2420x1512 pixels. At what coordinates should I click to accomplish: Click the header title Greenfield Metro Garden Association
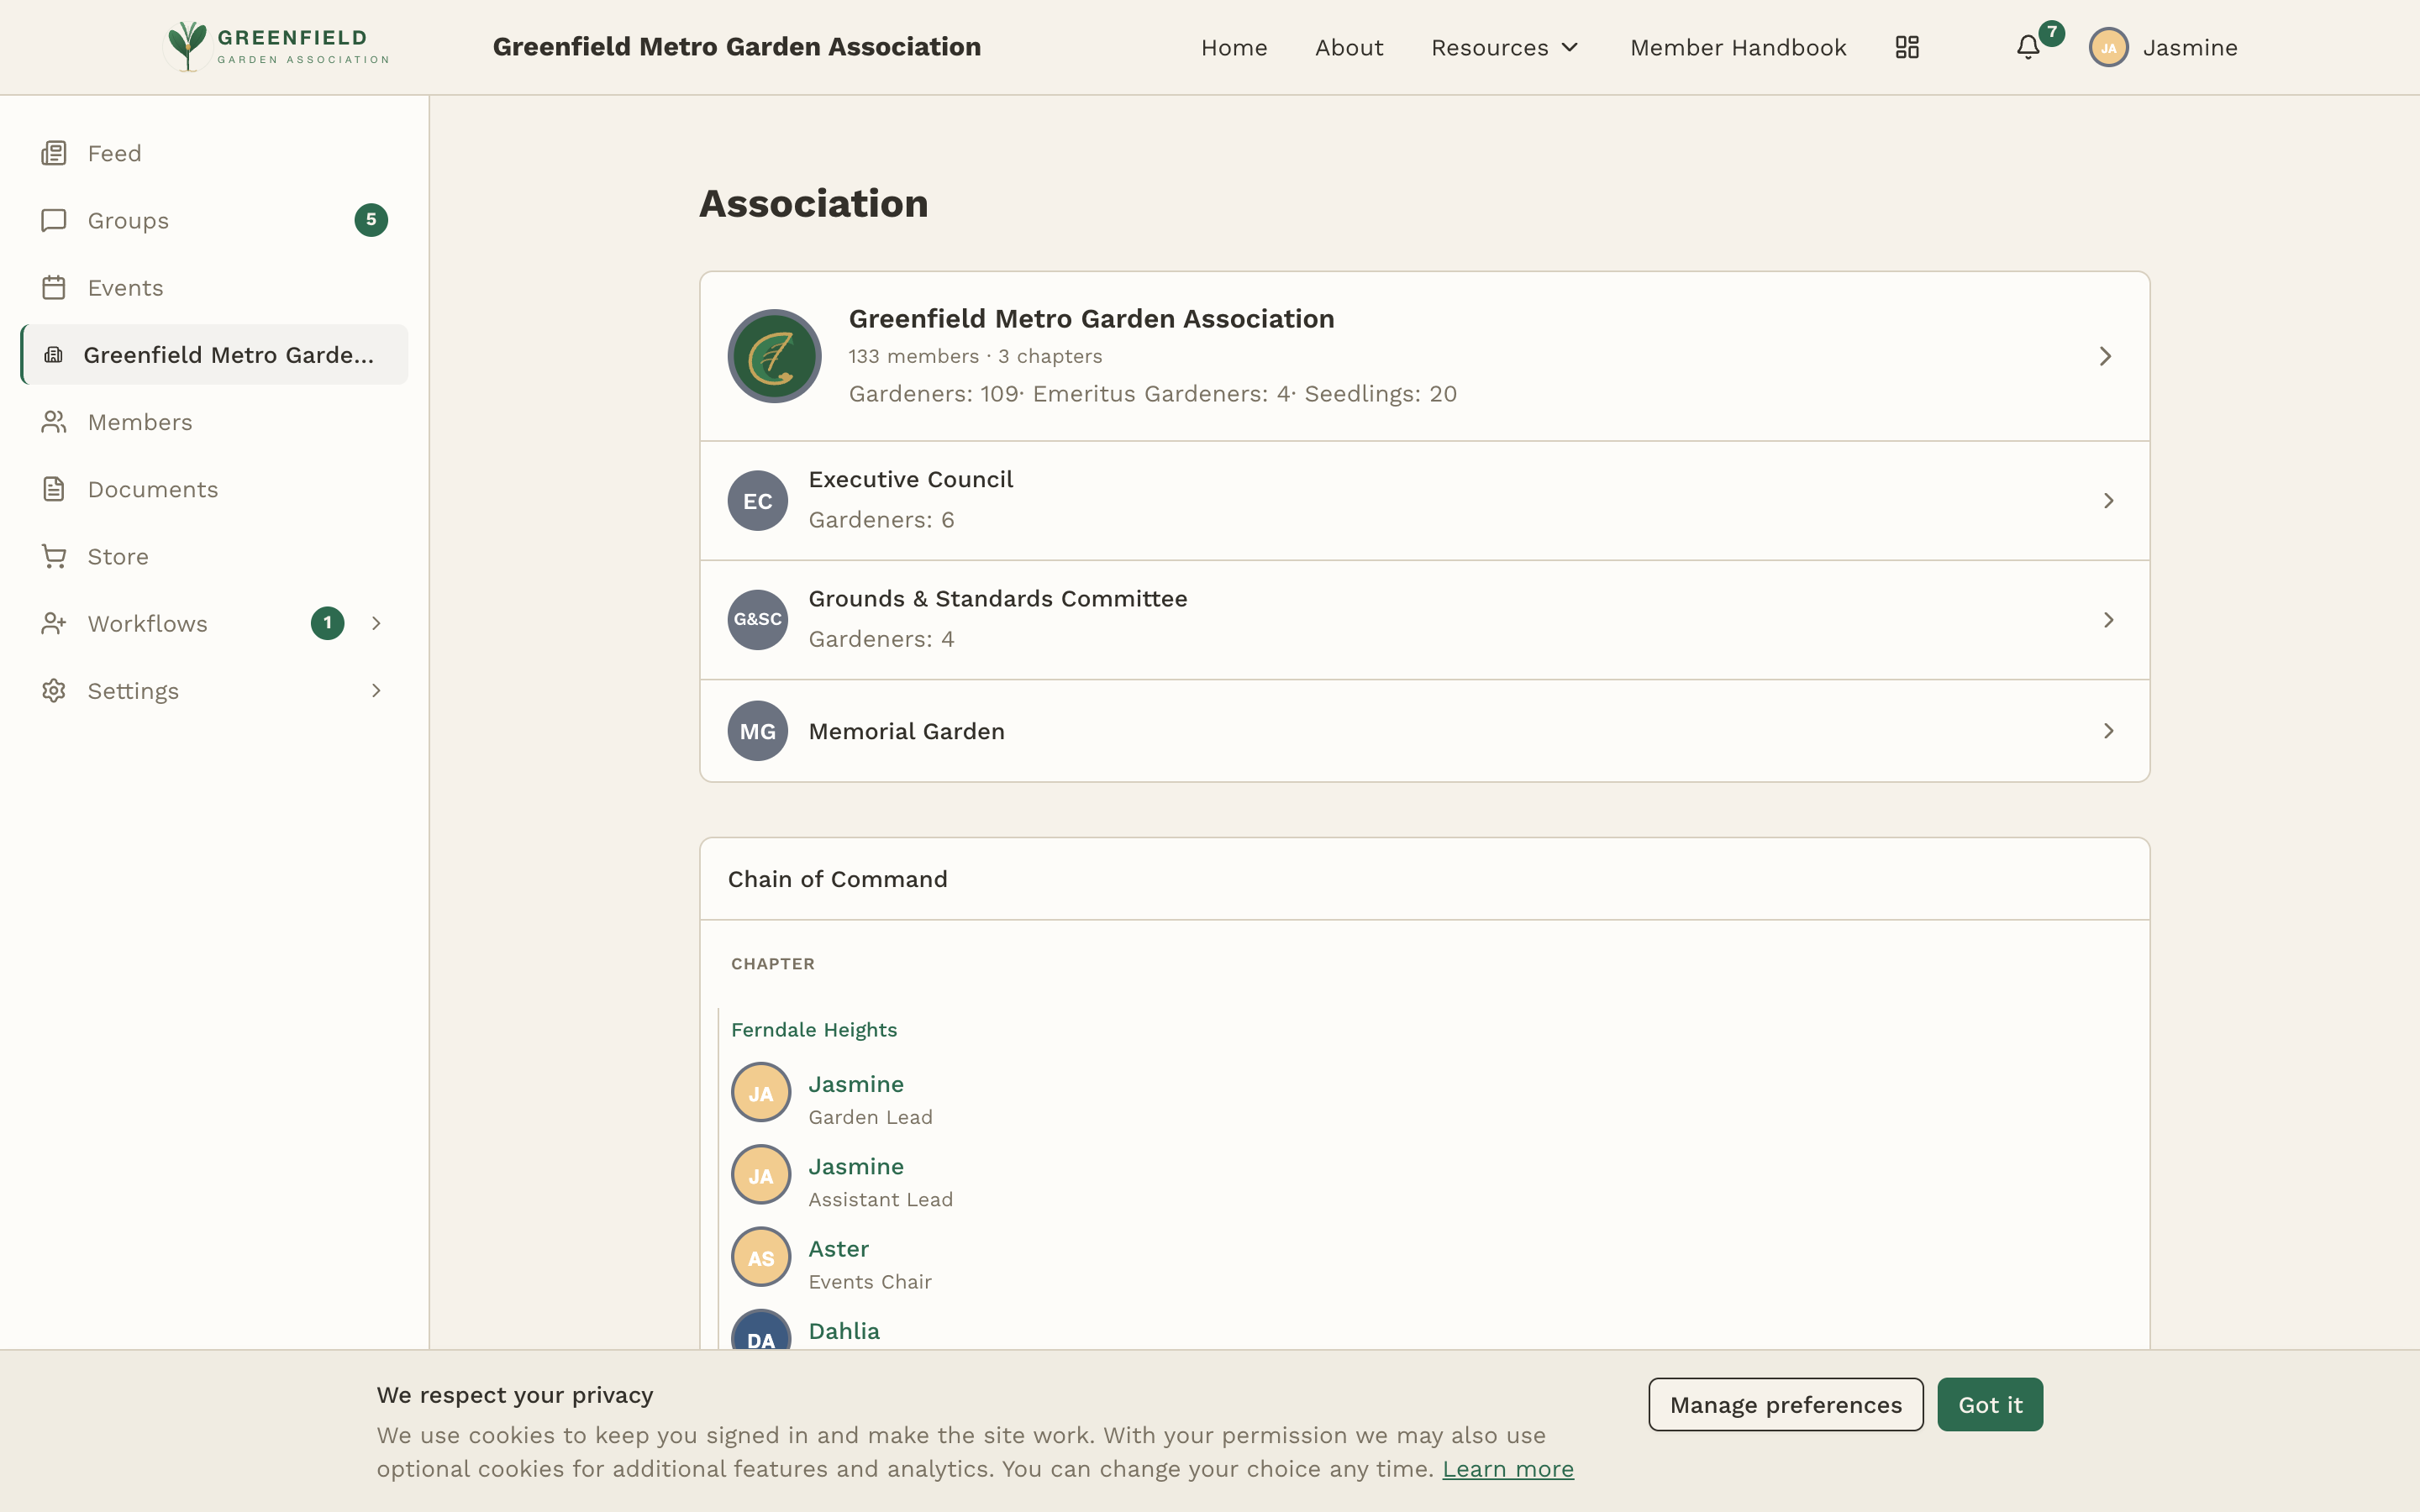coord(737,47)
